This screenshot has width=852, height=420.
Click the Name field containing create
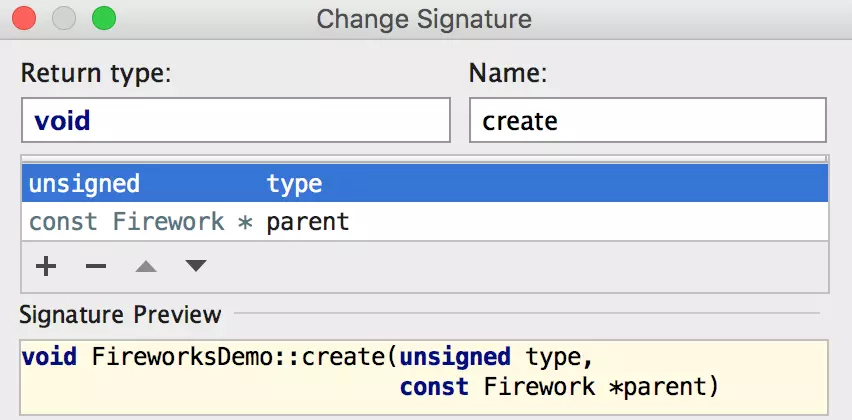click(x=647, y=121)
